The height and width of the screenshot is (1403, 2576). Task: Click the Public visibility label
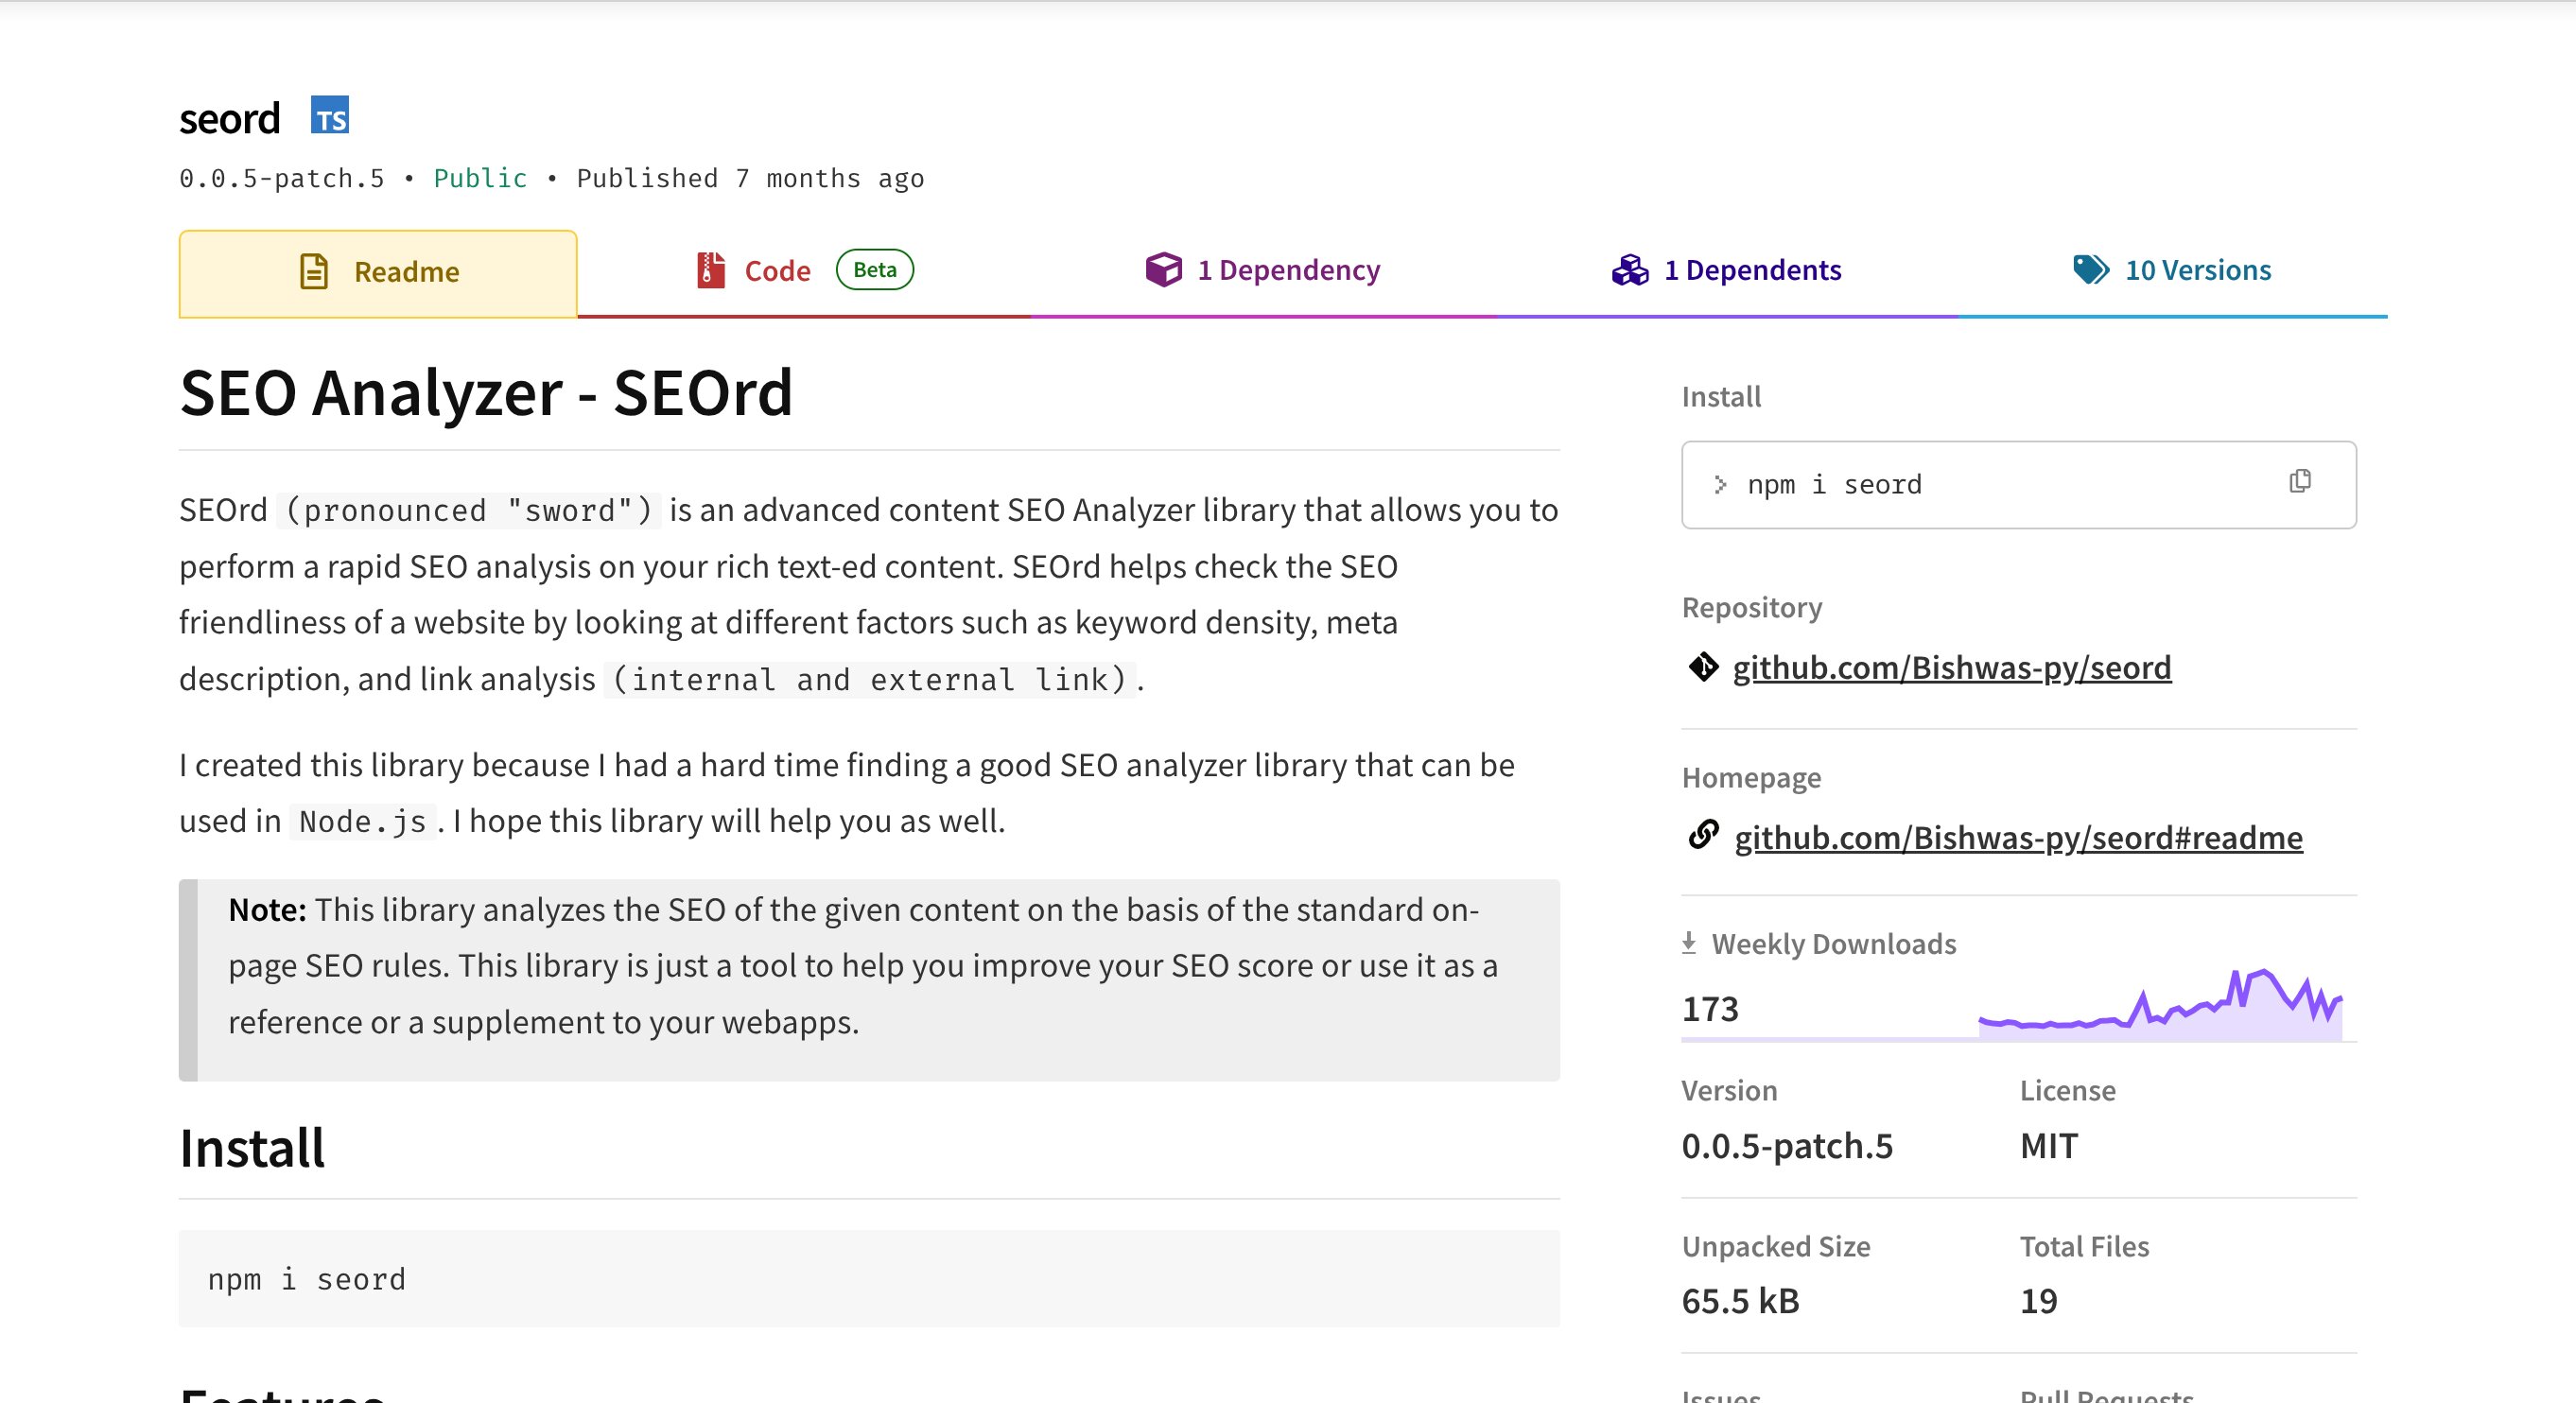pos(479,177)
